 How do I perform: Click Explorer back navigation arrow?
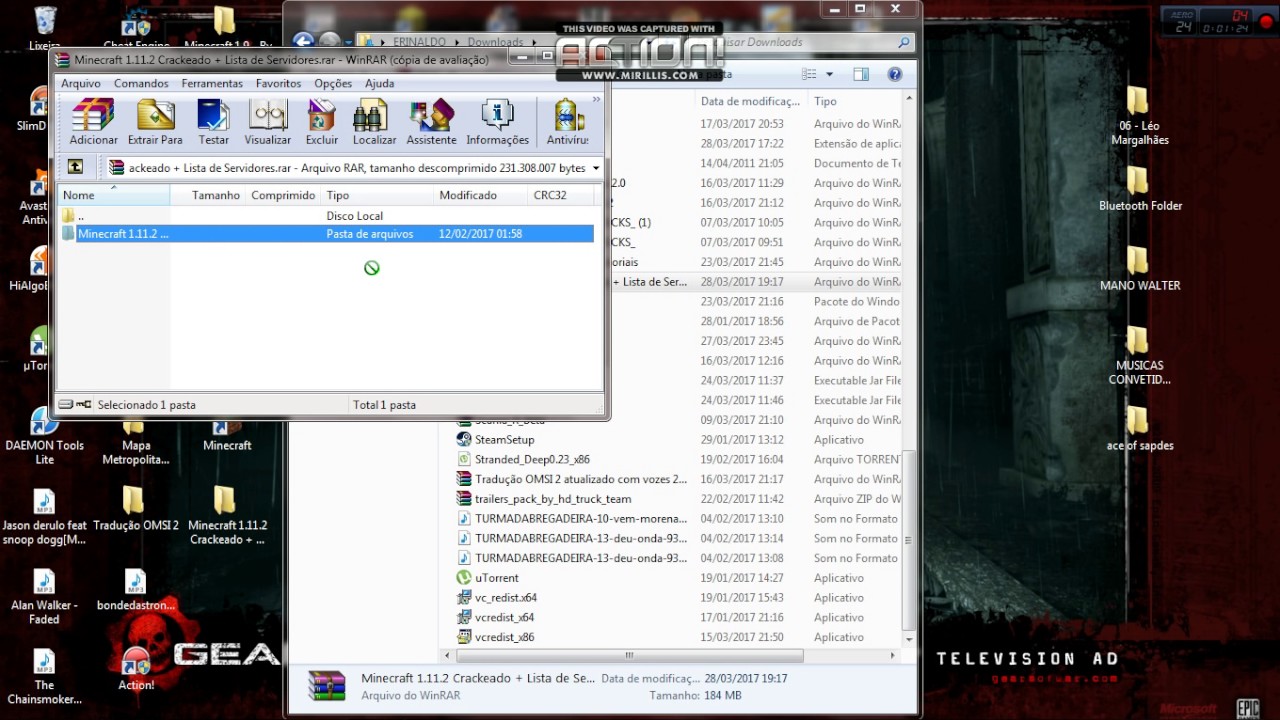[x=303, y=42]
